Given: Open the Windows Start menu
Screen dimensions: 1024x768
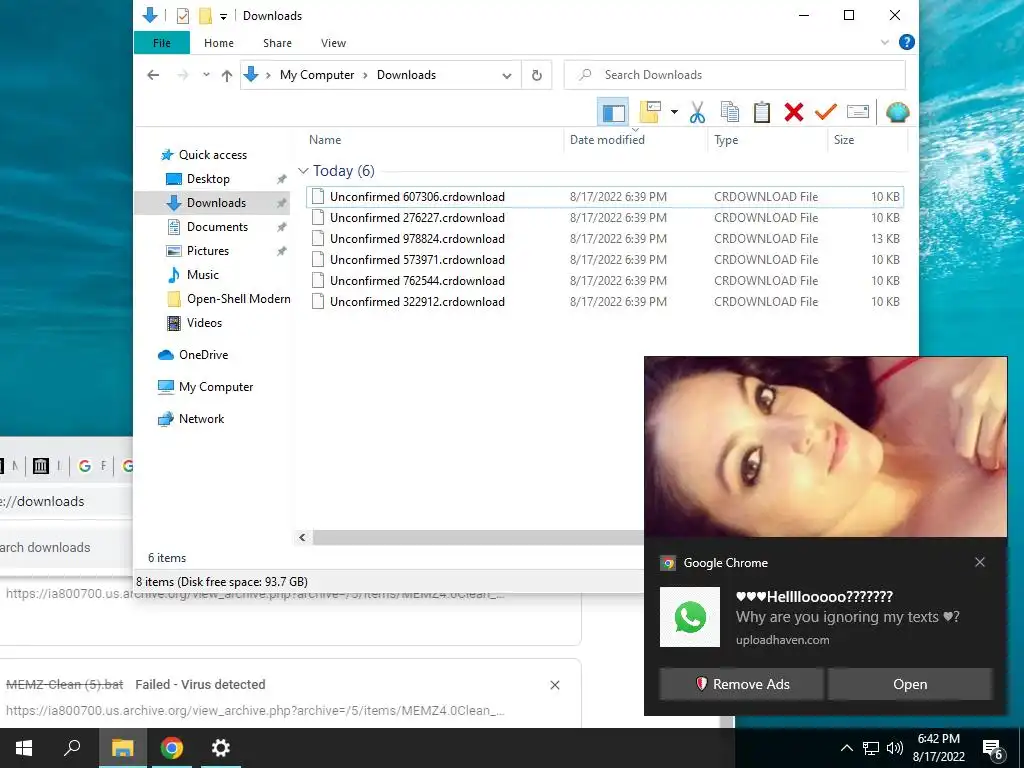Looking at the screenshot, I should click(24, 748).
